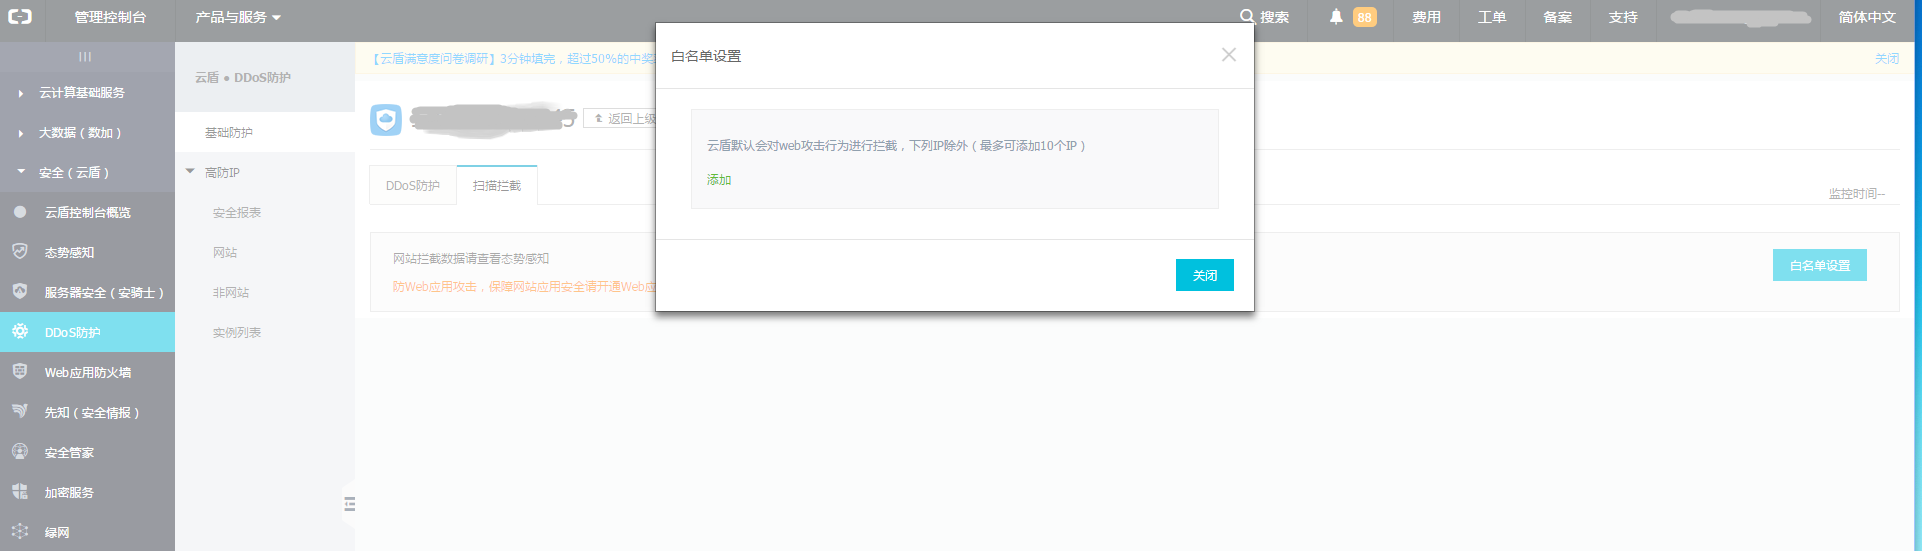Switch to the DDoS防护 tab
This screenshot has width=1922, height=551.
pyautogui.click(x=413, y=186)
